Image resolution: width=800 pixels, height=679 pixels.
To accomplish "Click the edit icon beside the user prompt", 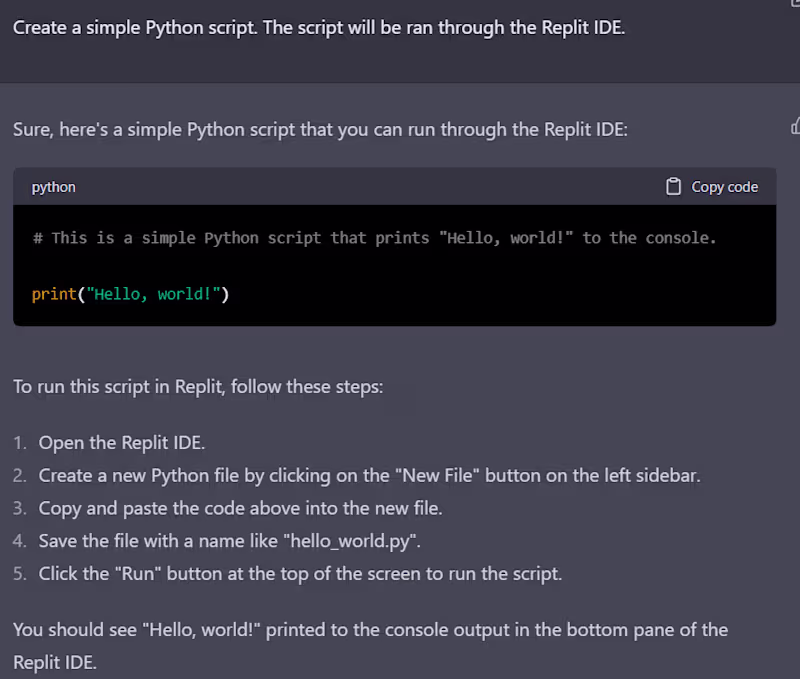I will (x=795, y=3).
